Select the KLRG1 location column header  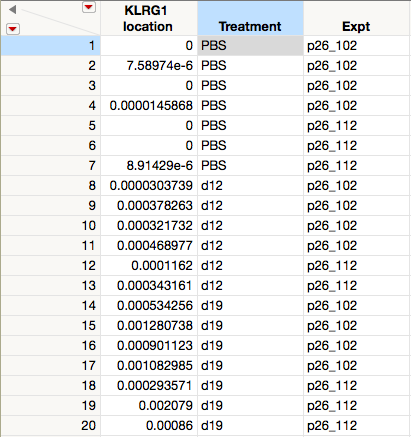148,18
